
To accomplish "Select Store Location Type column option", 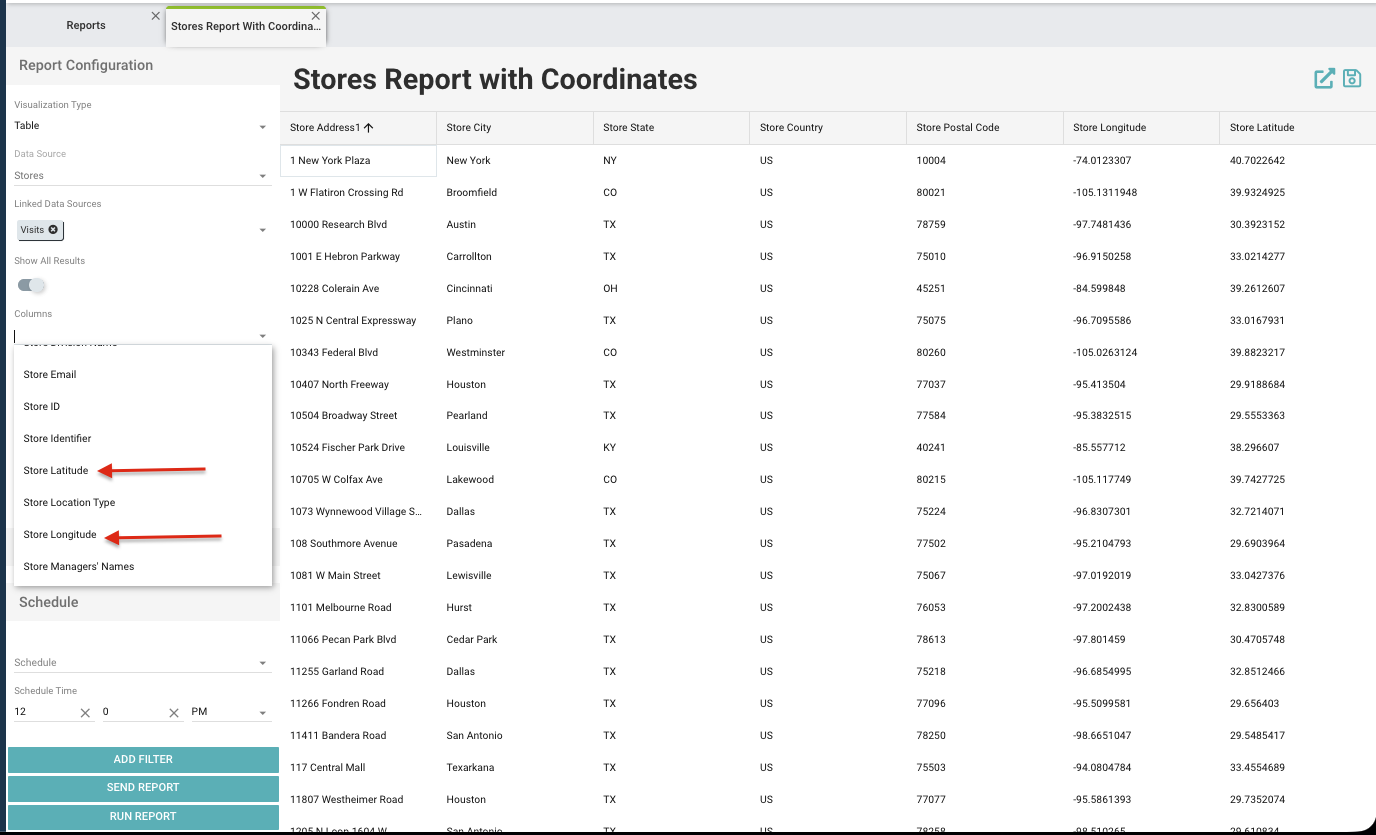I will [x=143, y=503].
